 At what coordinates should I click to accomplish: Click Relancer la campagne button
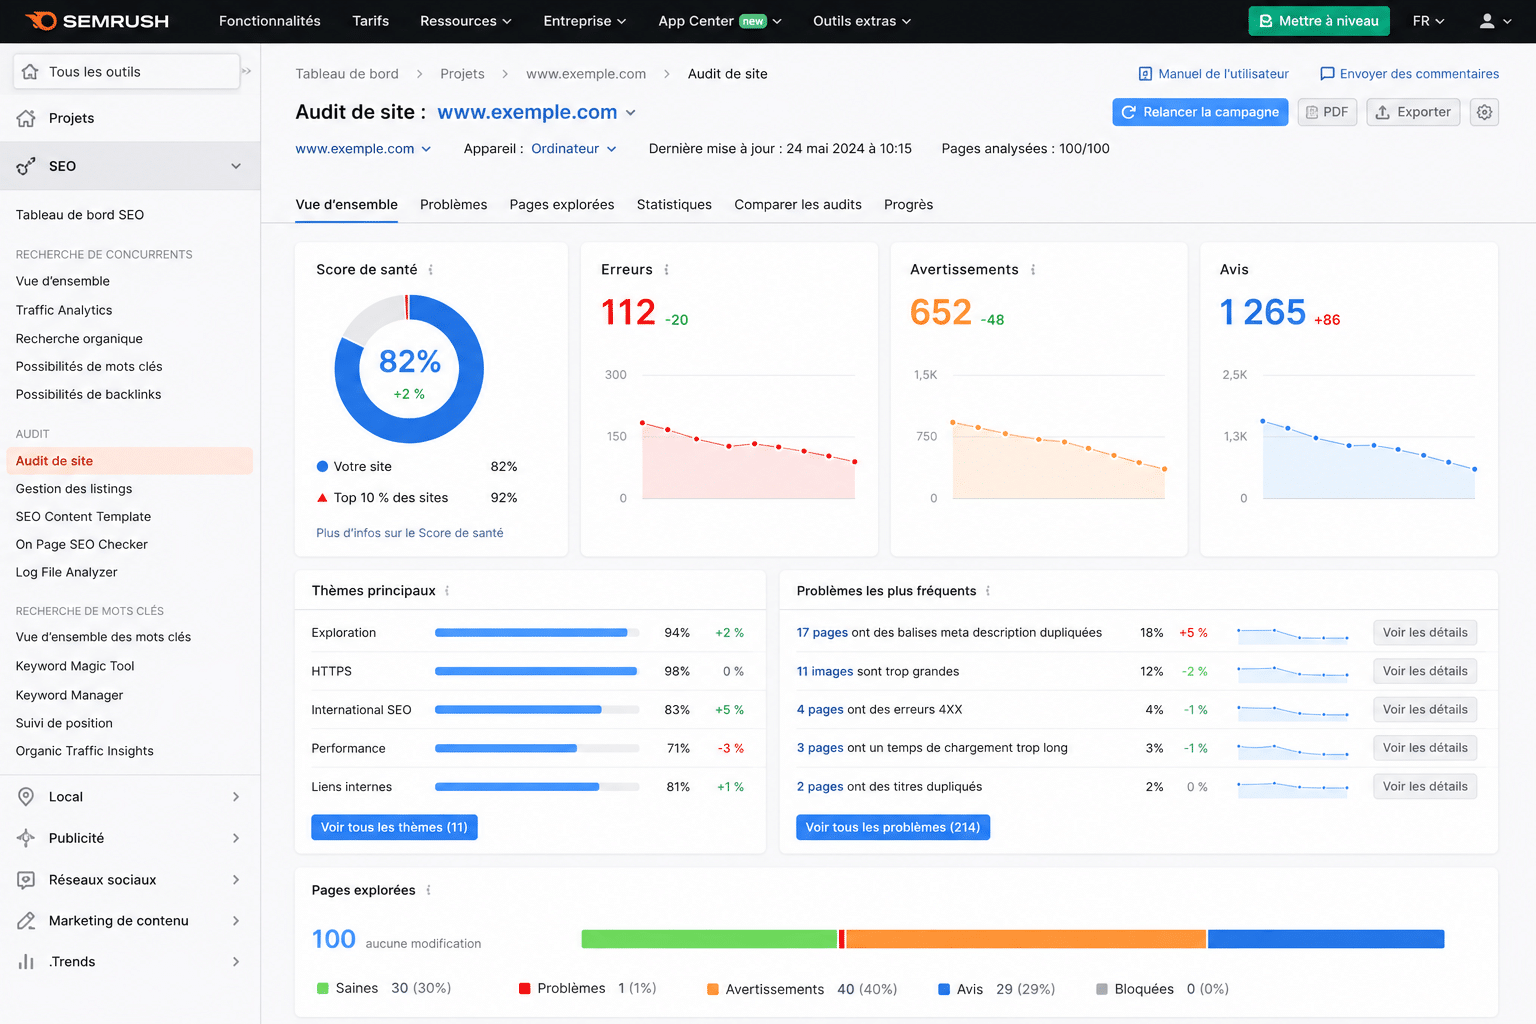tap(1200, 112)
